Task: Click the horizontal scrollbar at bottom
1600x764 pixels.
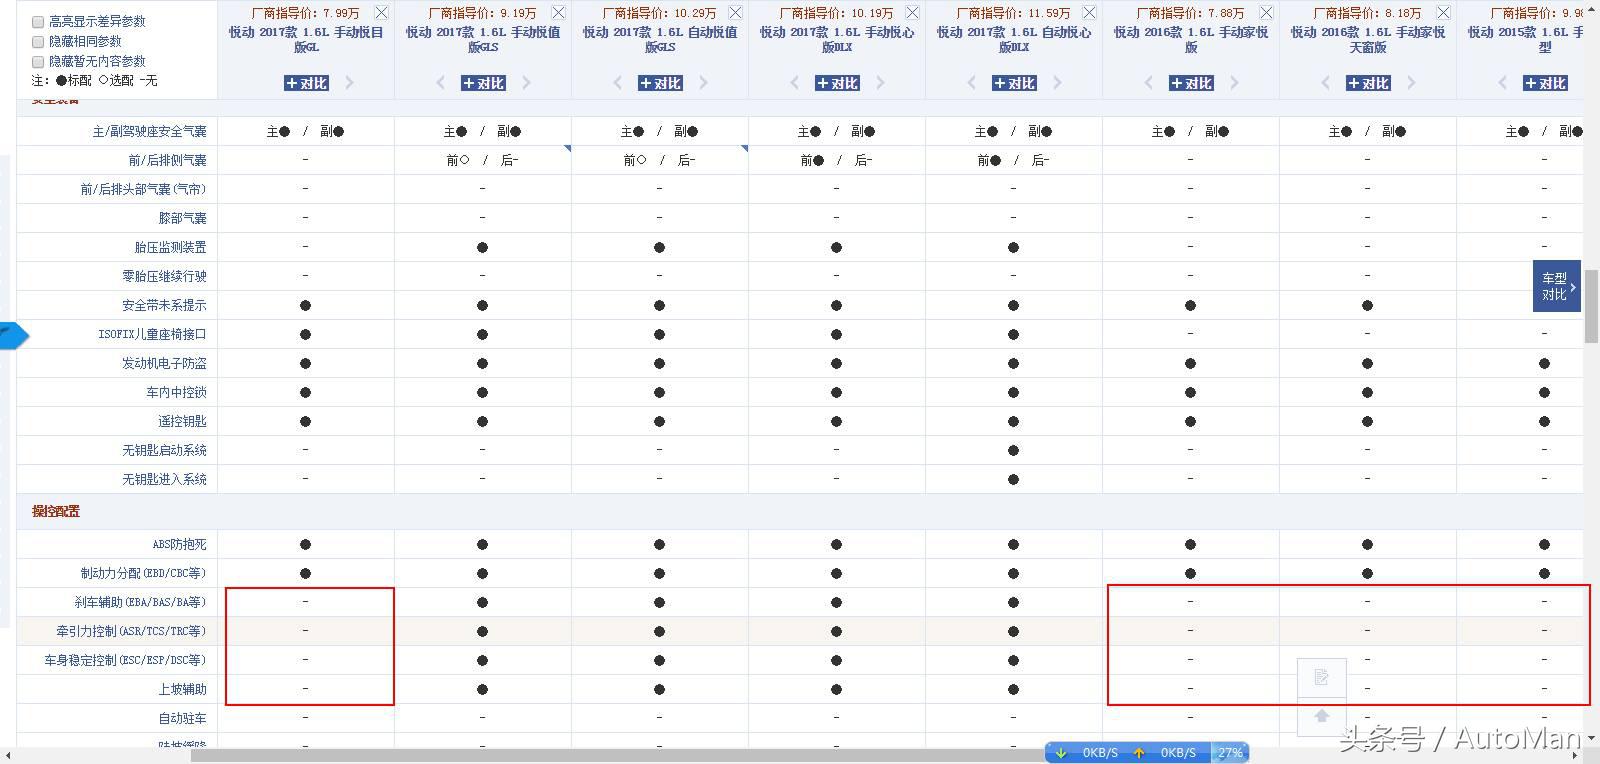Action: click(x=620, y=756)
